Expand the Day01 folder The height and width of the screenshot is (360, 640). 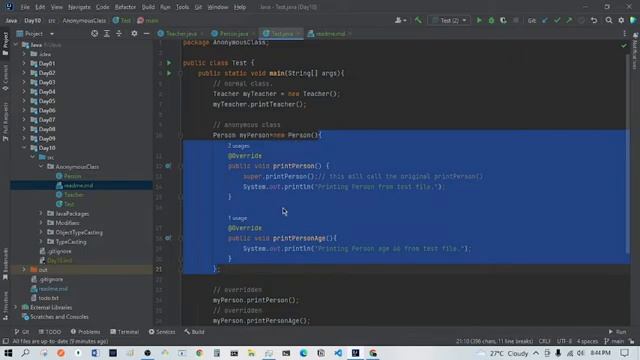point(24,63)
